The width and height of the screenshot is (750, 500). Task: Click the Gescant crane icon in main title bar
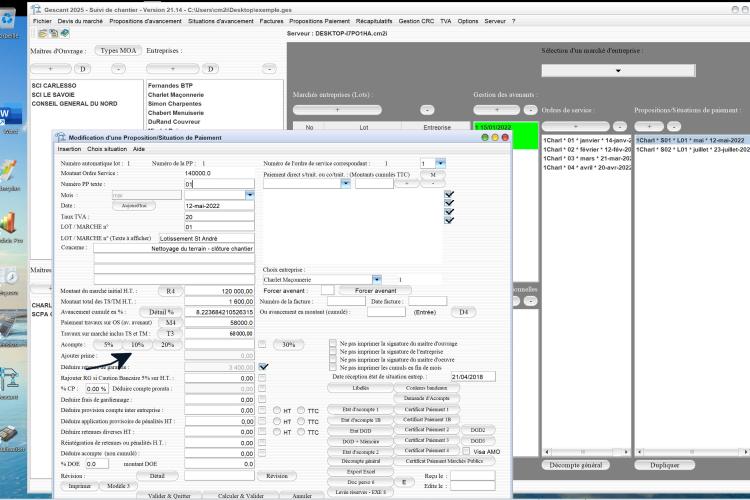[x=36, y=9]
